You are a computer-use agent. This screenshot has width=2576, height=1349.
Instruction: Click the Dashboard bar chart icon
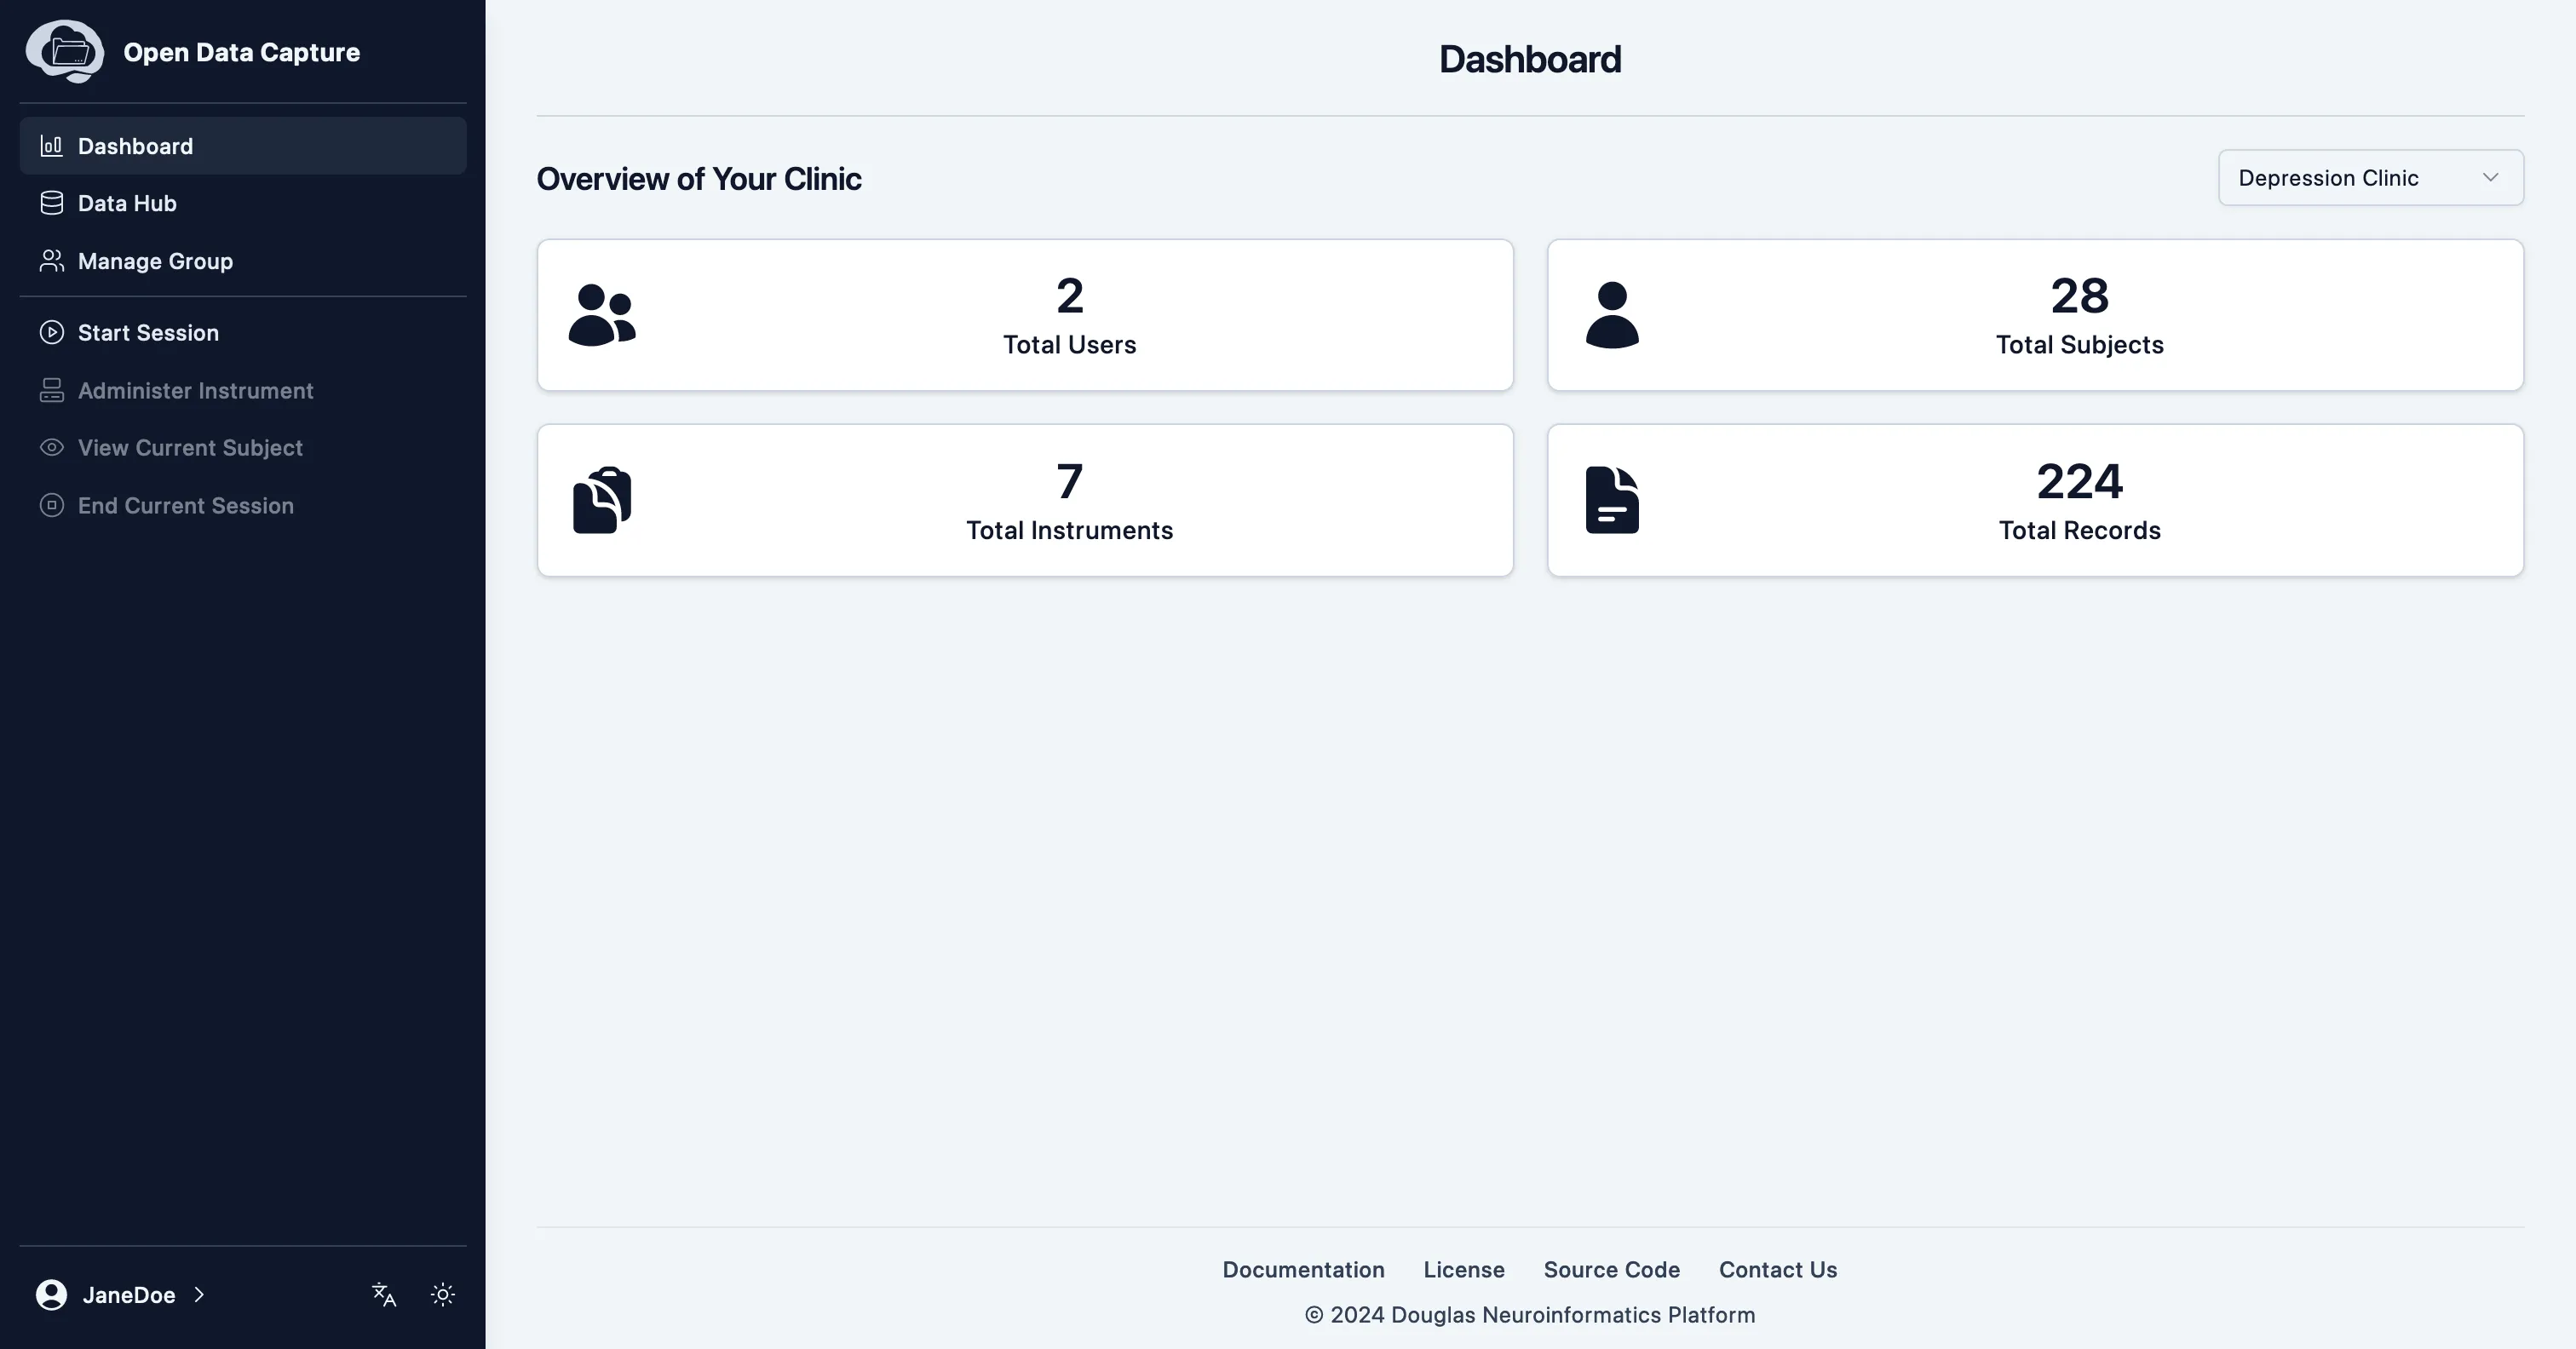[x=51, y=146]
